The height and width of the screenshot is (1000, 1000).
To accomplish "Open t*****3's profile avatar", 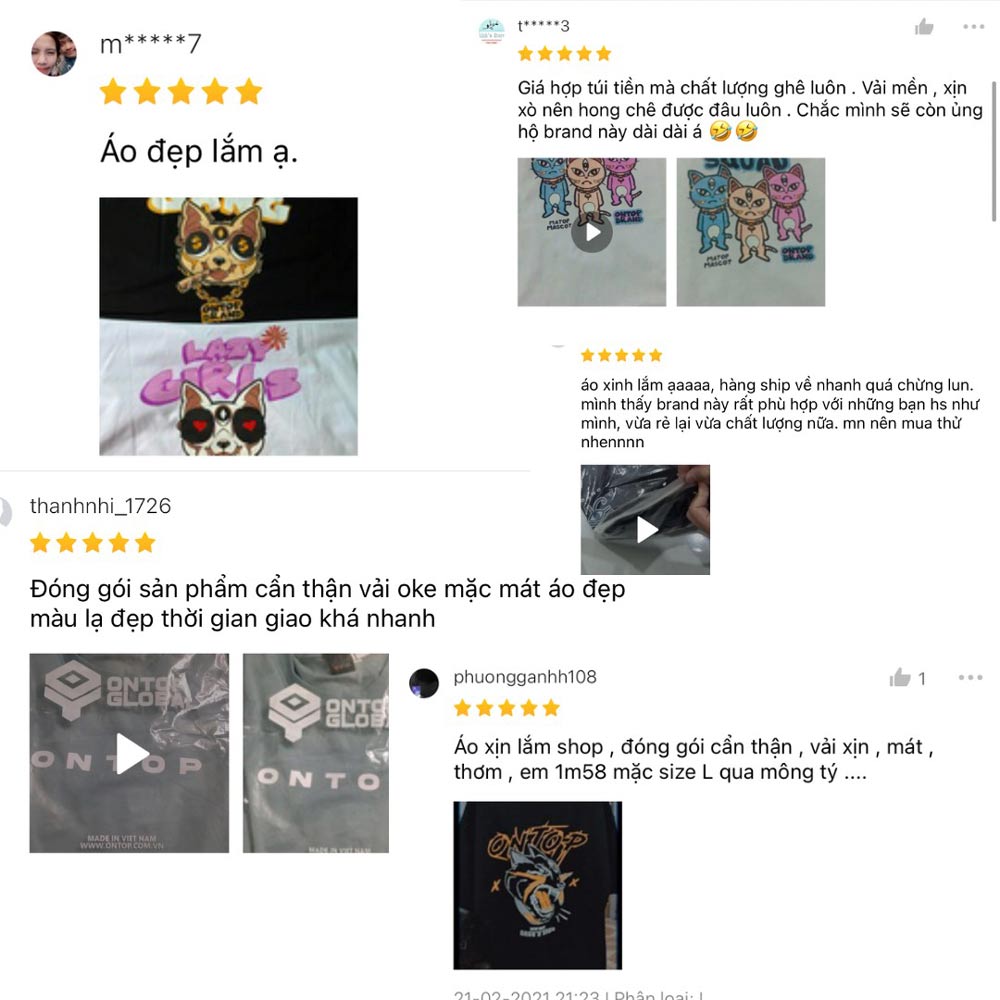I will (x=491, y=31).
